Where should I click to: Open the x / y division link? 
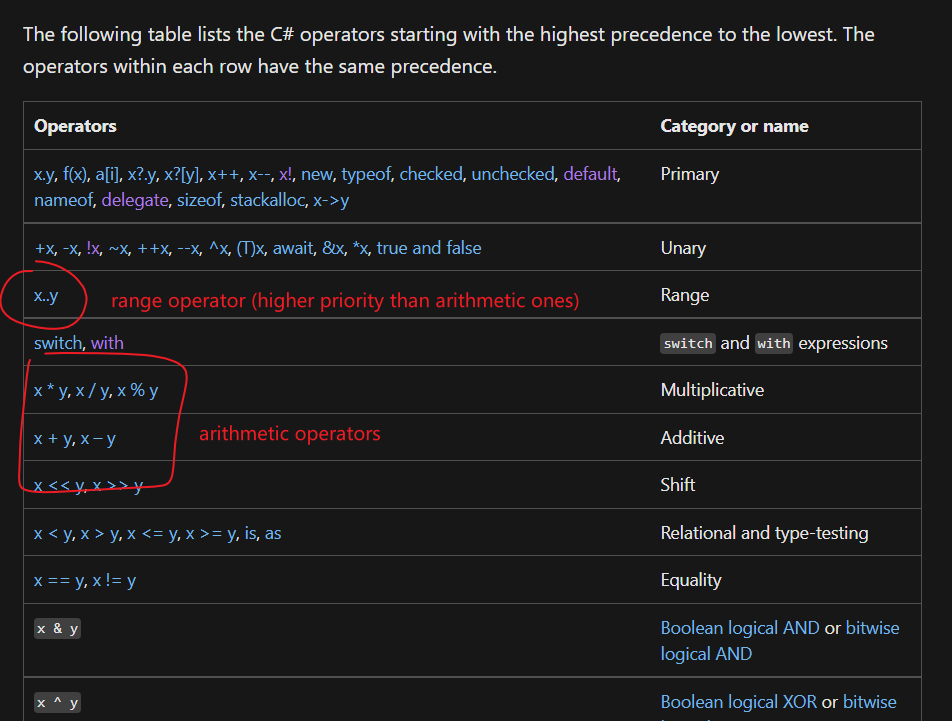point(92,390)
